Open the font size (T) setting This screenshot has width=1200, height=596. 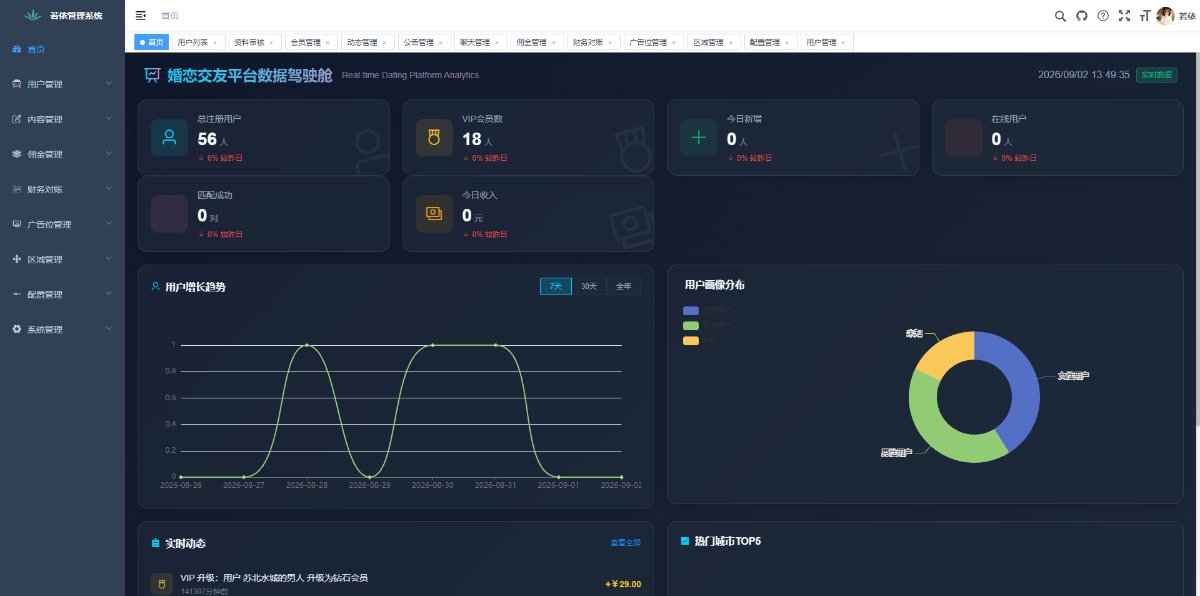[x=1144, y=16]
